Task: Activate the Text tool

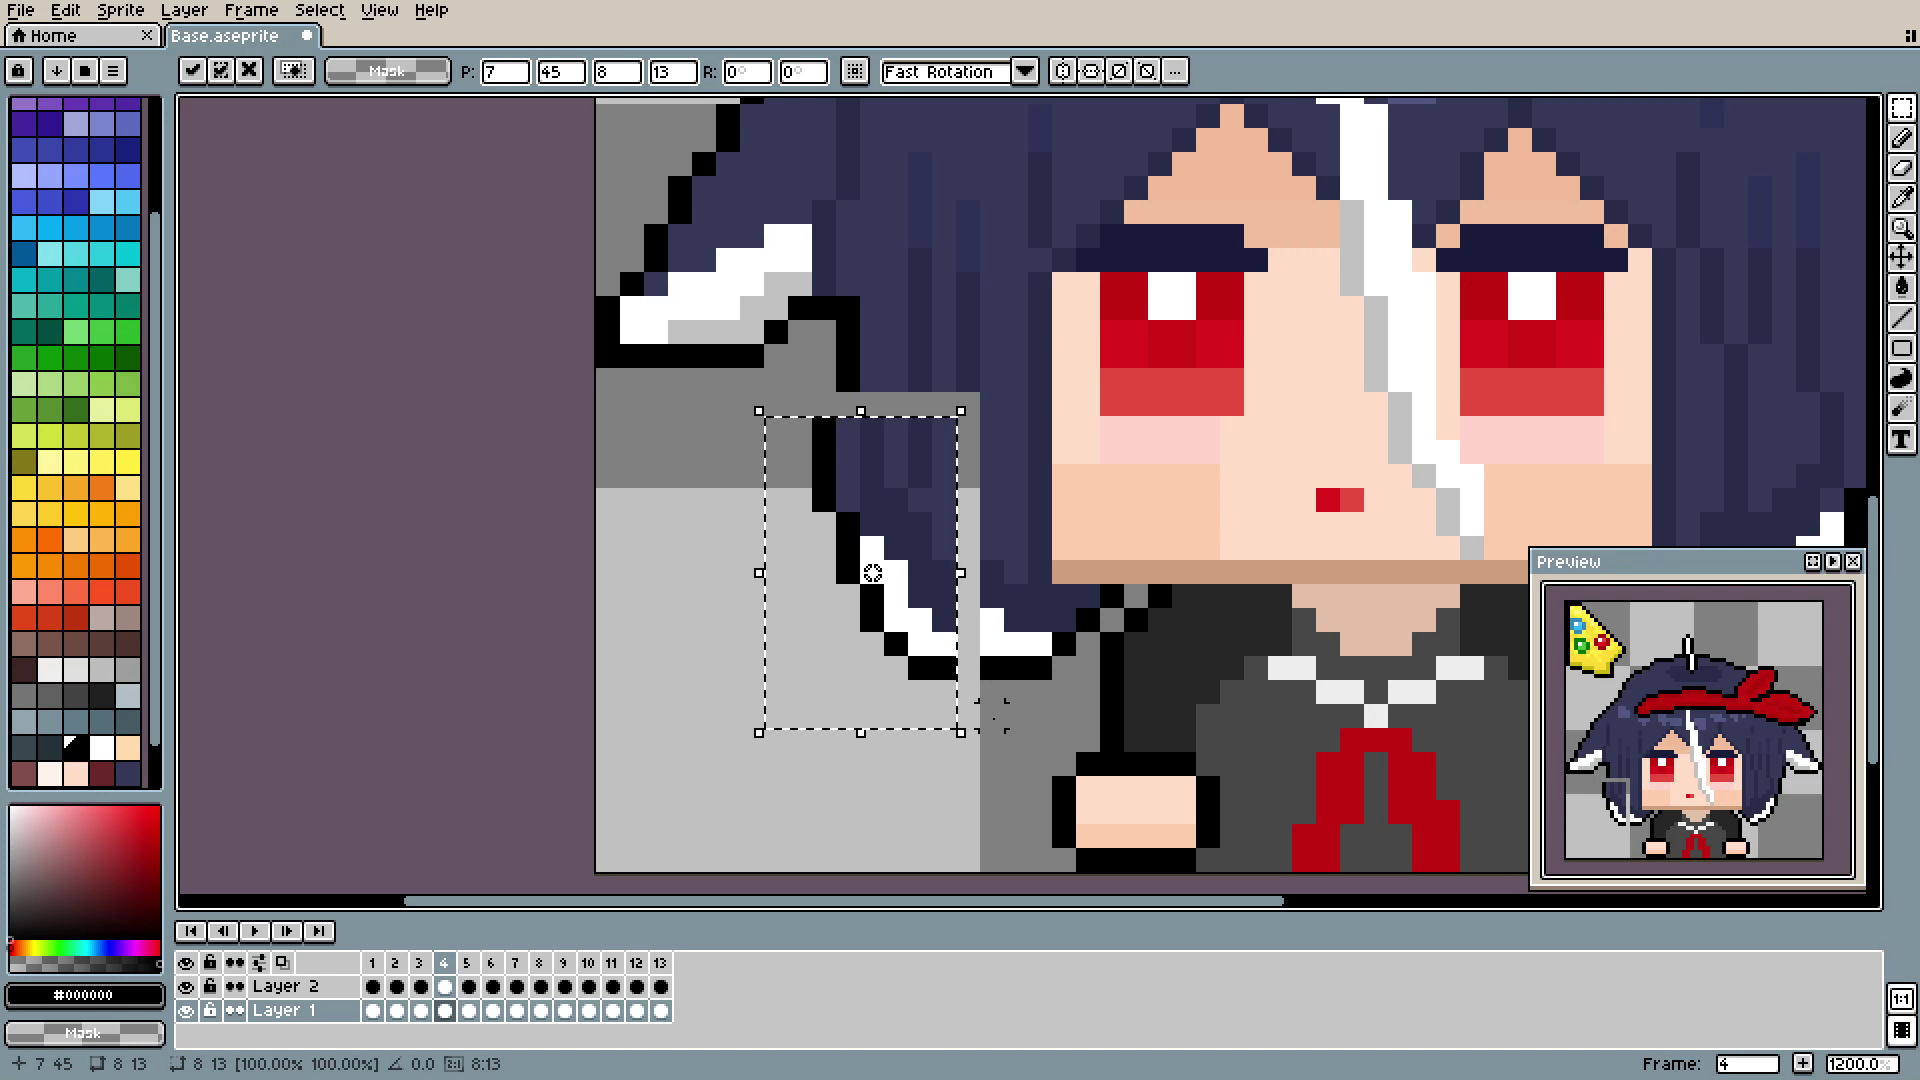Action: tap(1901, 439)
